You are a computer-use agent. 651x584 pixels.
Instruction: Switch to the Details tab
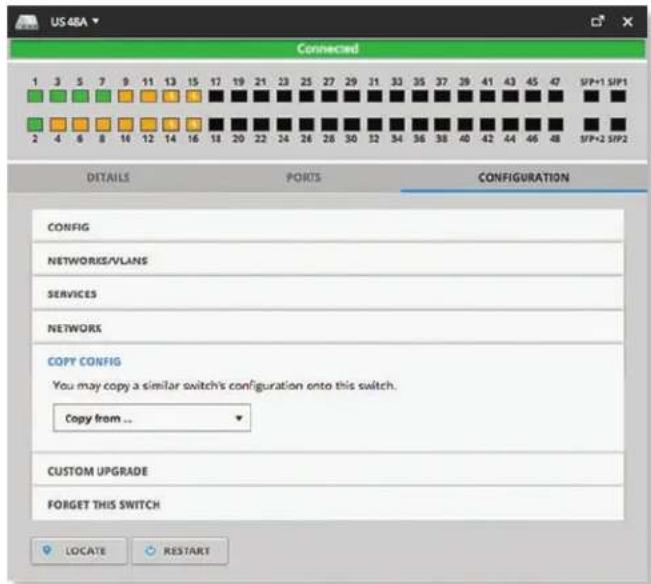[108, 178]
